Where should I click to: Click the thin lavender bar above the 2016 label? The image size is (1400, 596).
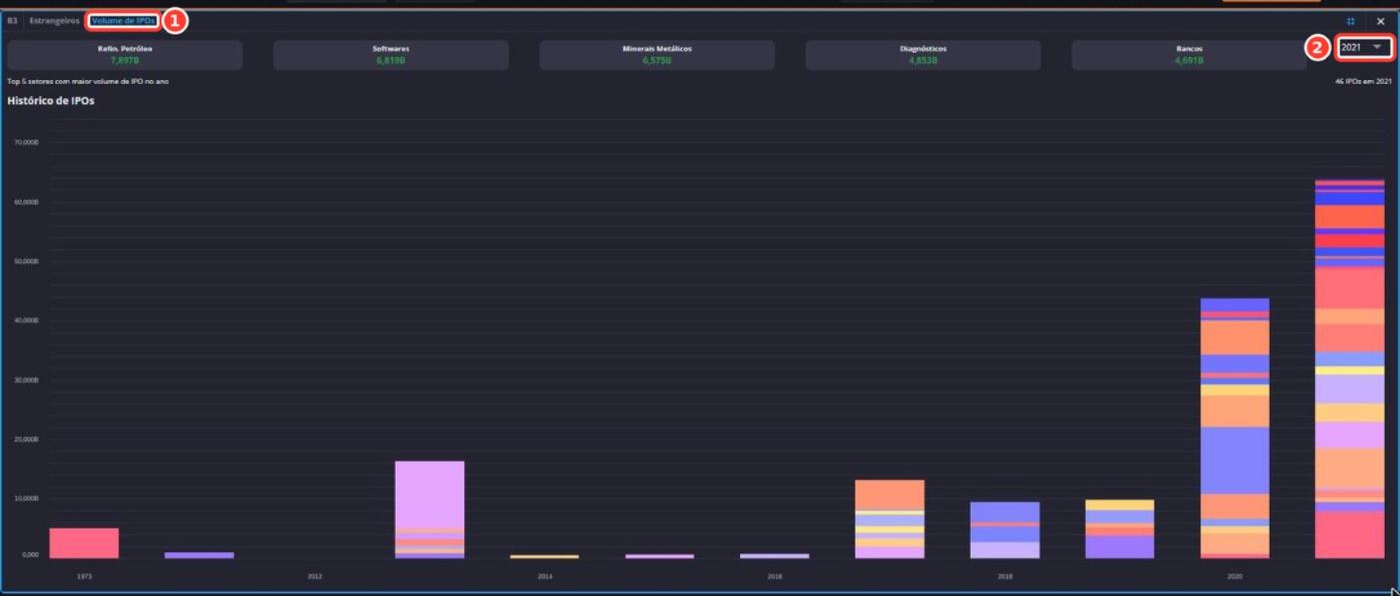point(774,555)
